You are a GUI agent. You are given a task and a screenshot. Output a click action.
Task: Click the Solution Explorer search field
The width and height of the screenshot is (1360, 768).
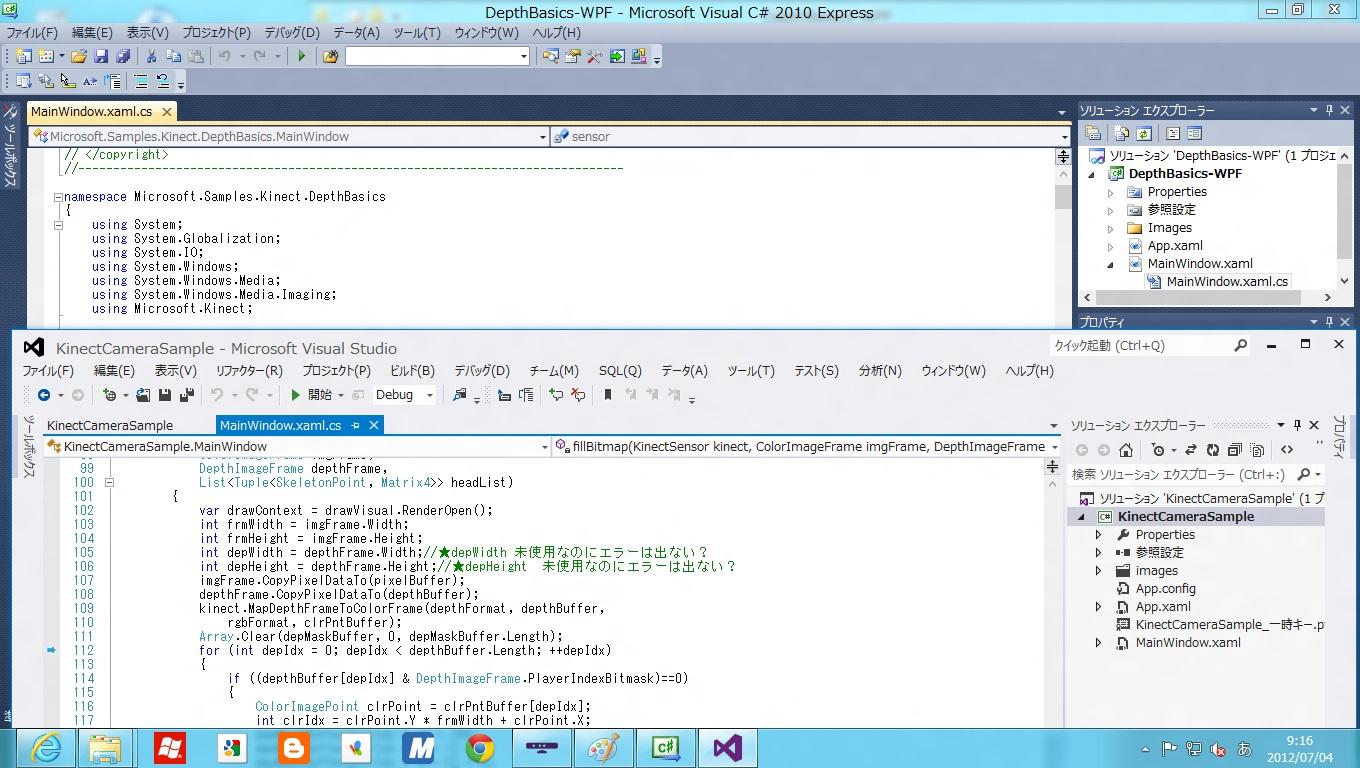coord(1180,474)
